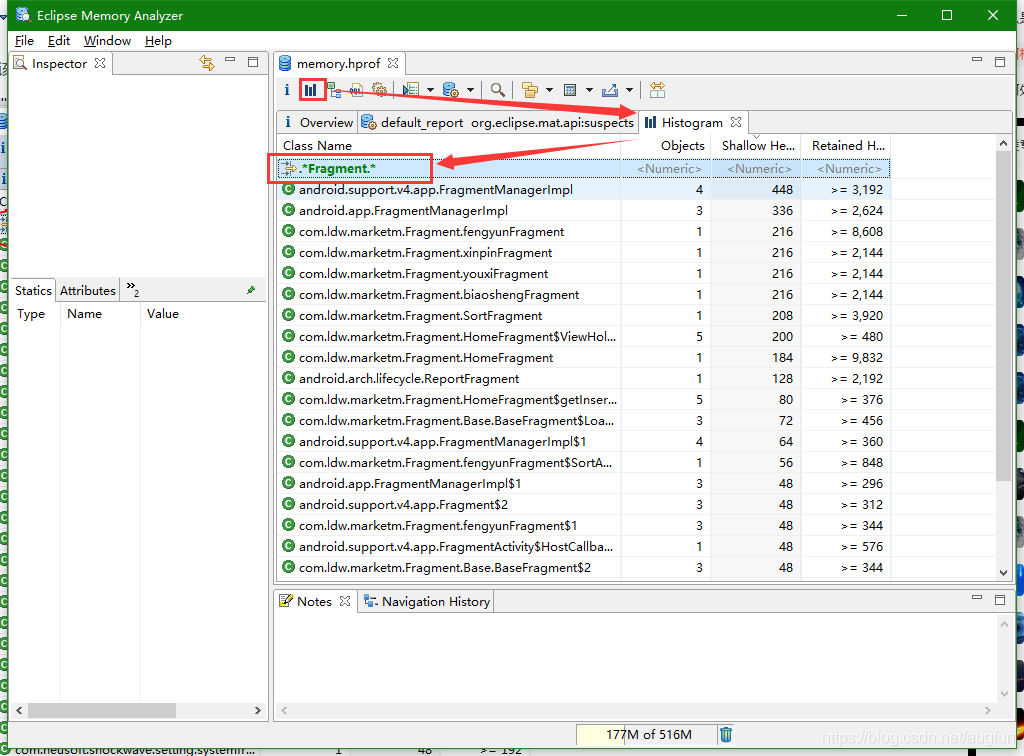Select the com.ldw.marketm.Fragment.fengyunFragment row

pyautogui.click(x=583, y=232)
